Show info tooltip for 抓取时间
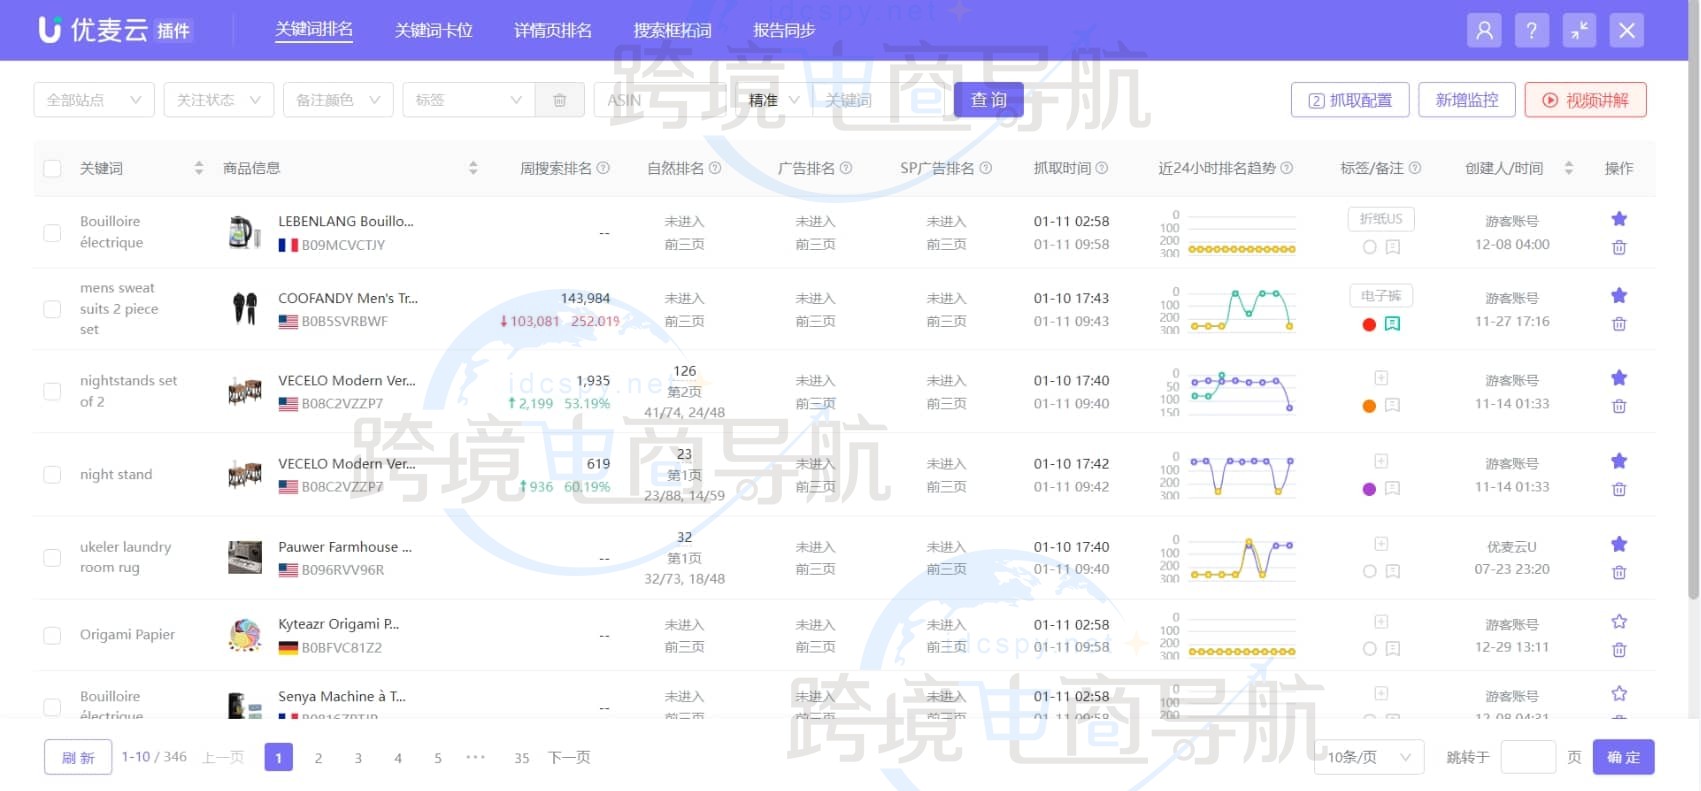This screenshot has width=1701, height=791. (1102, 168)
